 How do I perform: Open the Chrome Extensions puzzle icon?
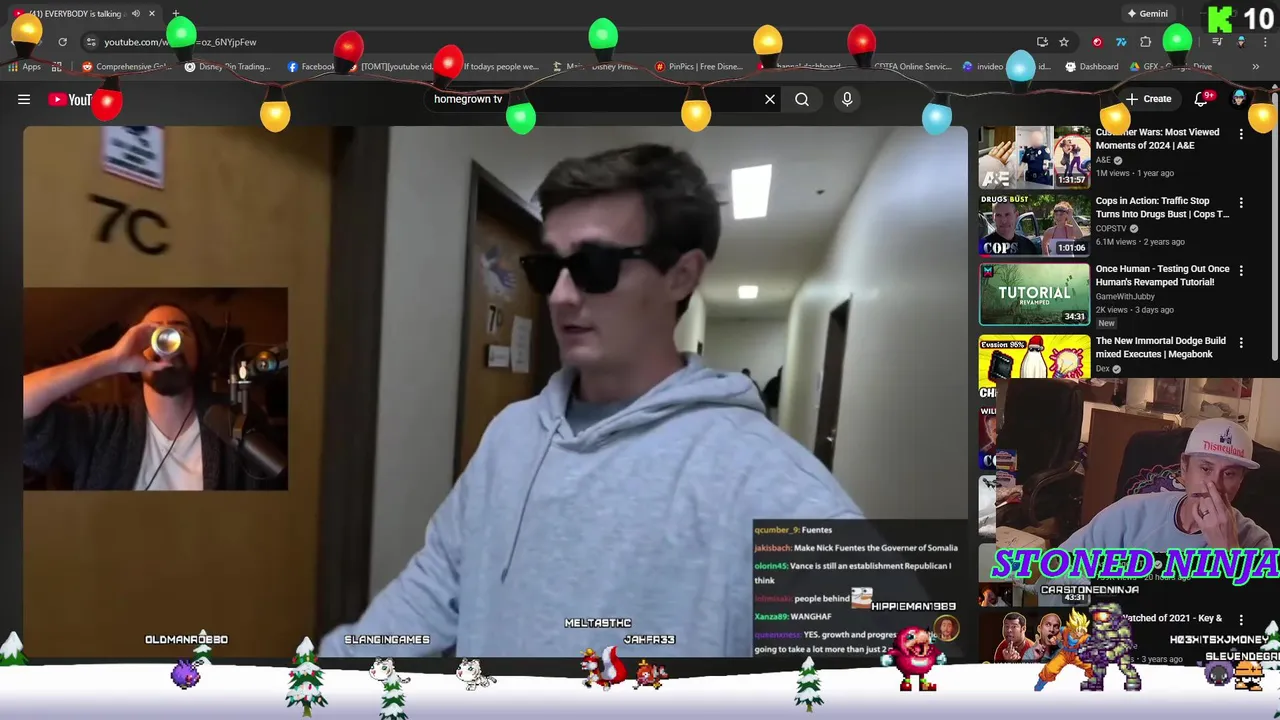point(1146,42)
